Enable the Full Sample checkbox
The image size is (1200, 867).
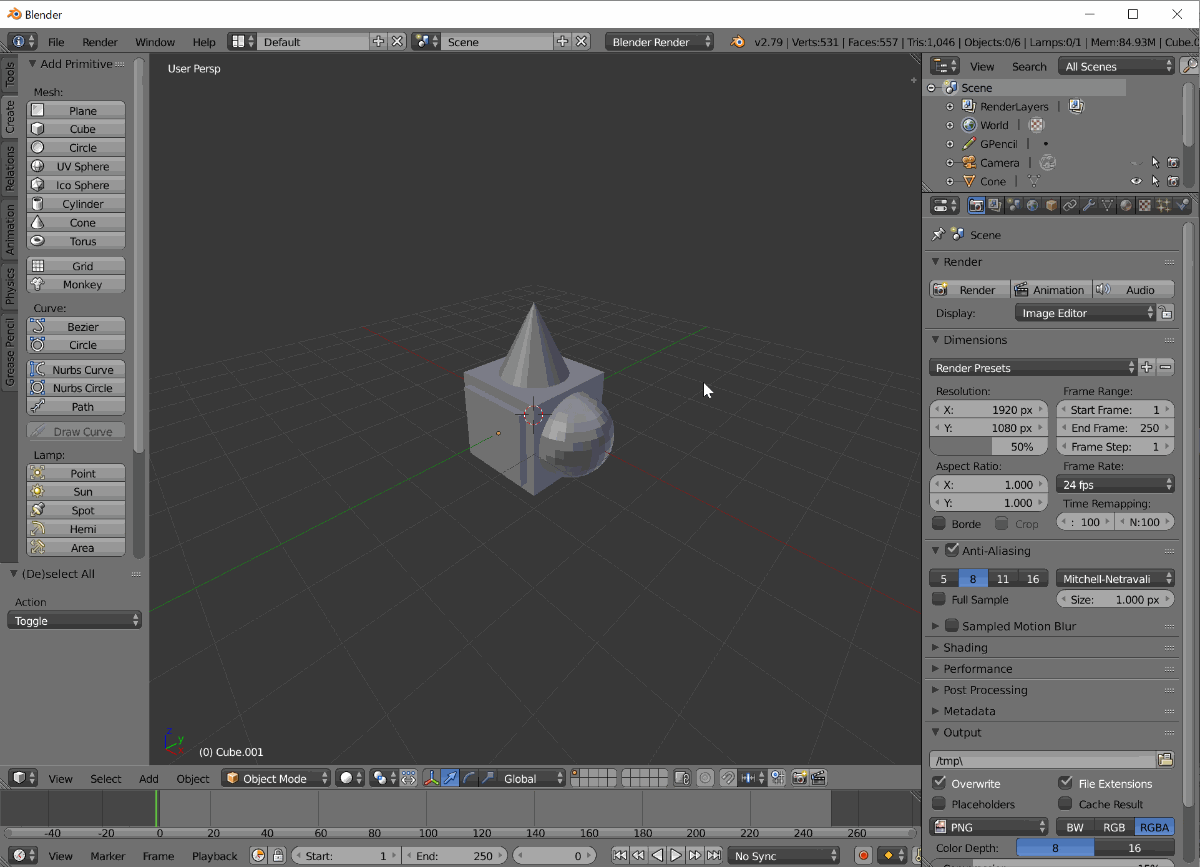[x=938, y=599]
